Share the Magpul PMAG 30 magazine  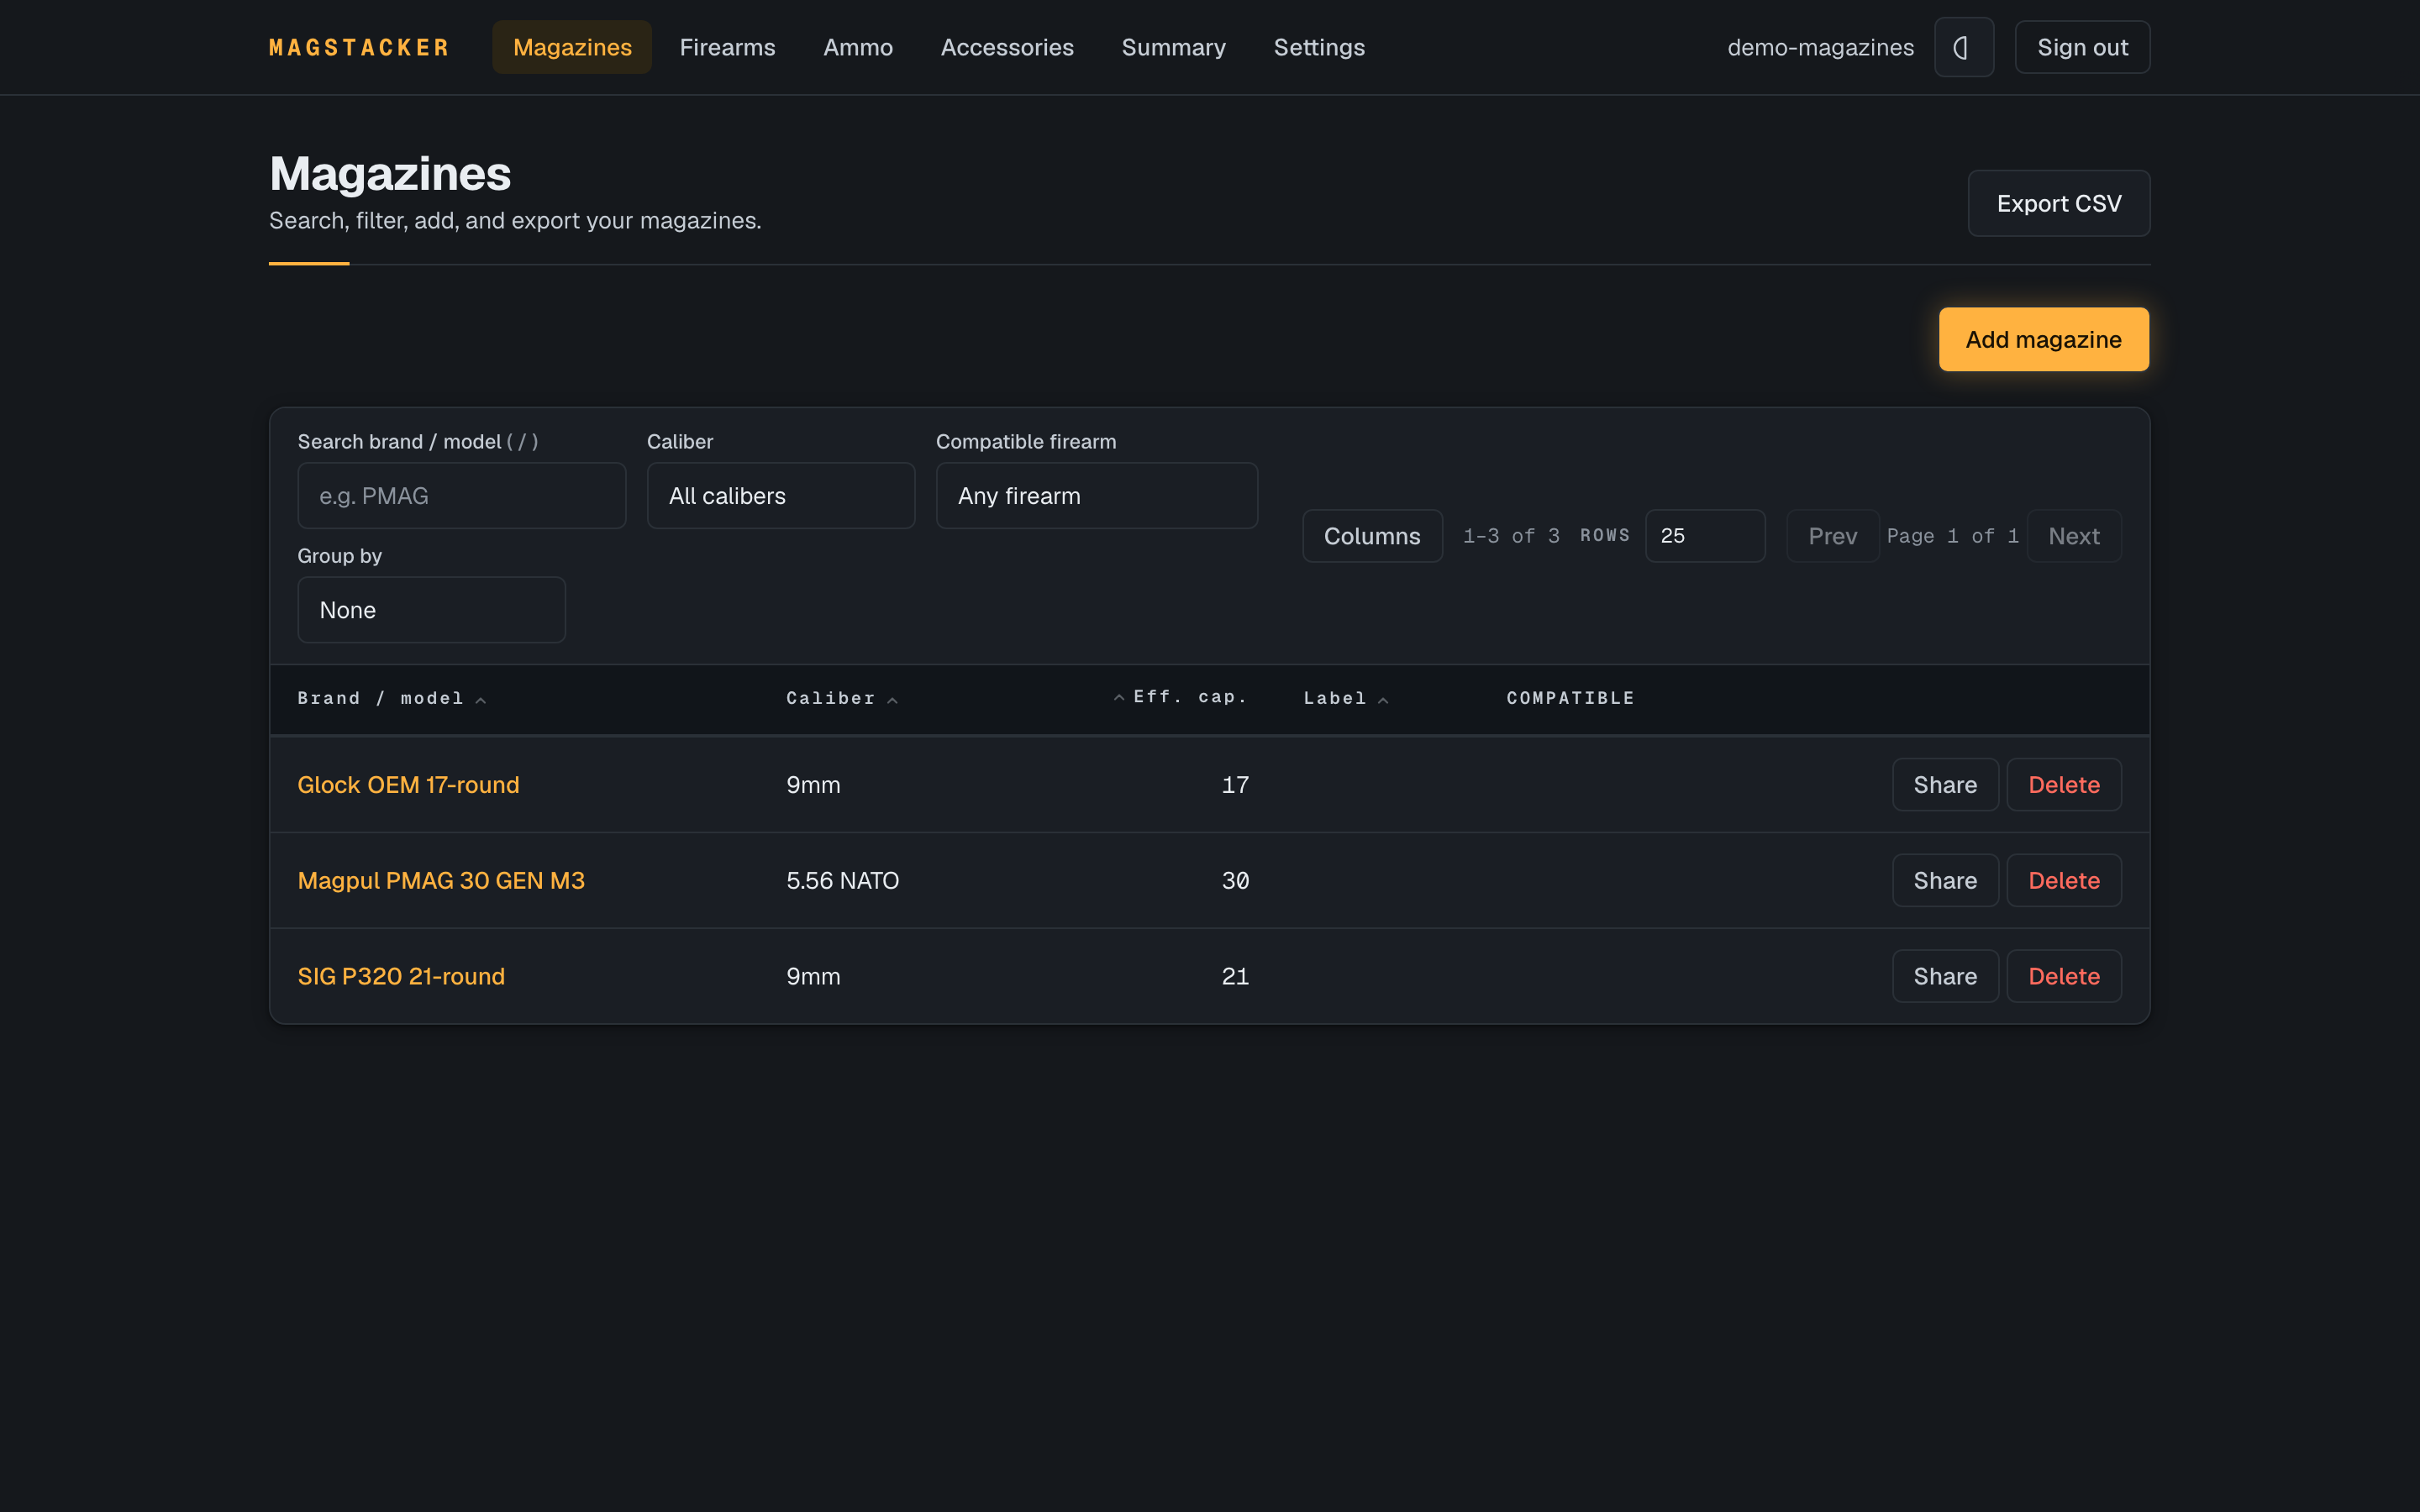(x=1945, y=881)
